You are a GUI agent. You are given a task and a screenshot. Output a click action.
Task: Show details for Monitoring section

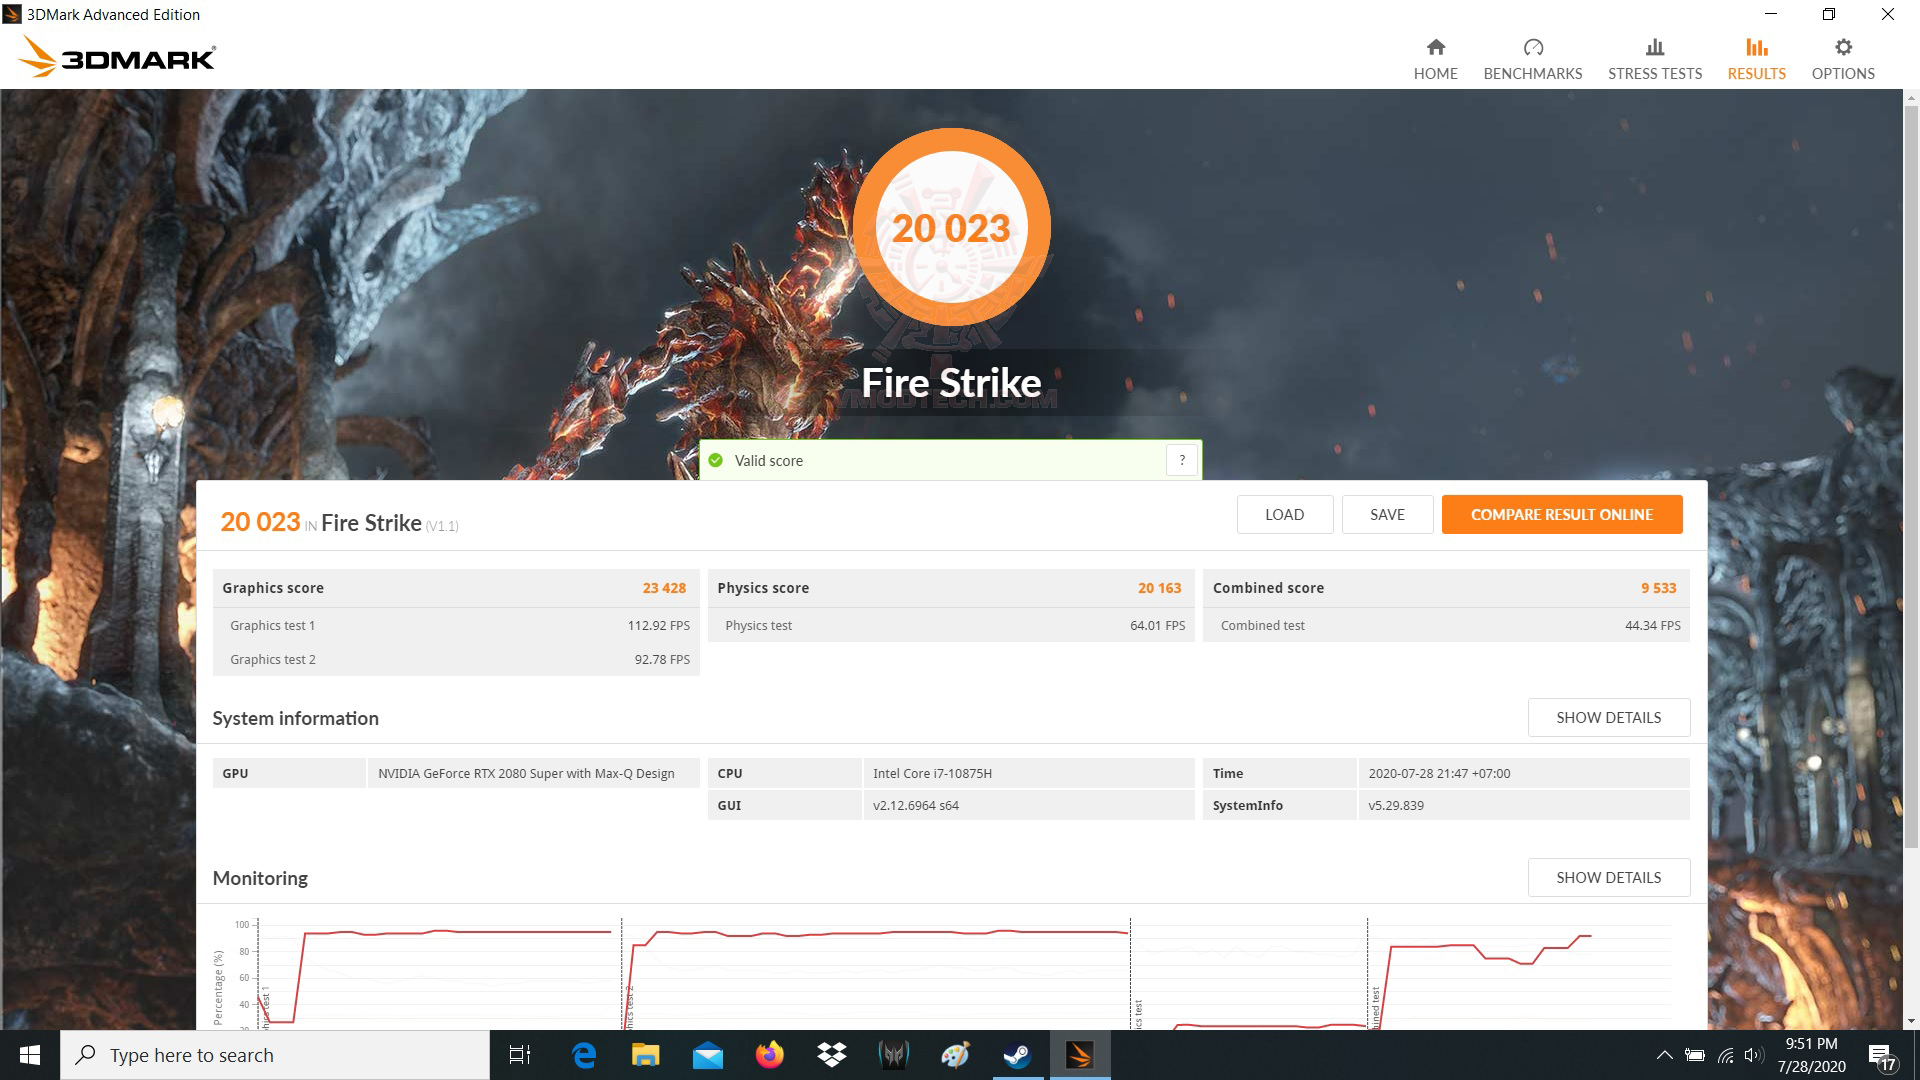click(1608, 877)
